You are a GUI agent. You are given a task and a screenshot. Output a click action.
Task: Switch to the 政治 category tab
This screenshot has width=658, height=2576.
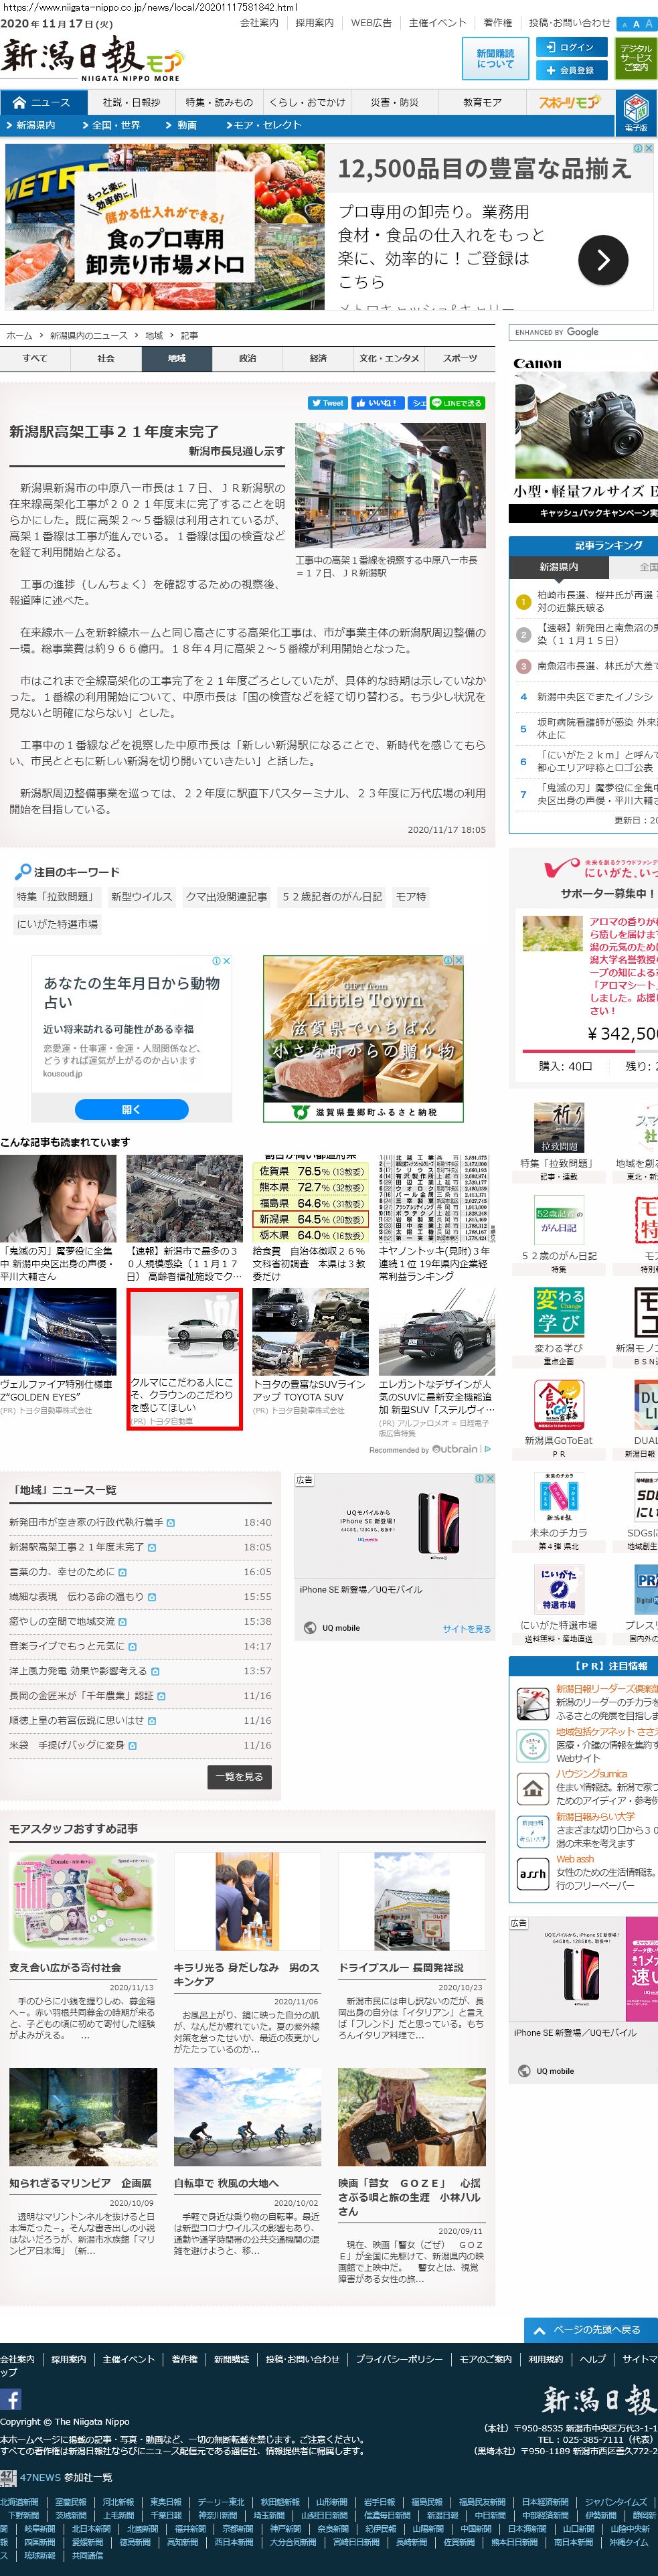[x=247, y=359]
